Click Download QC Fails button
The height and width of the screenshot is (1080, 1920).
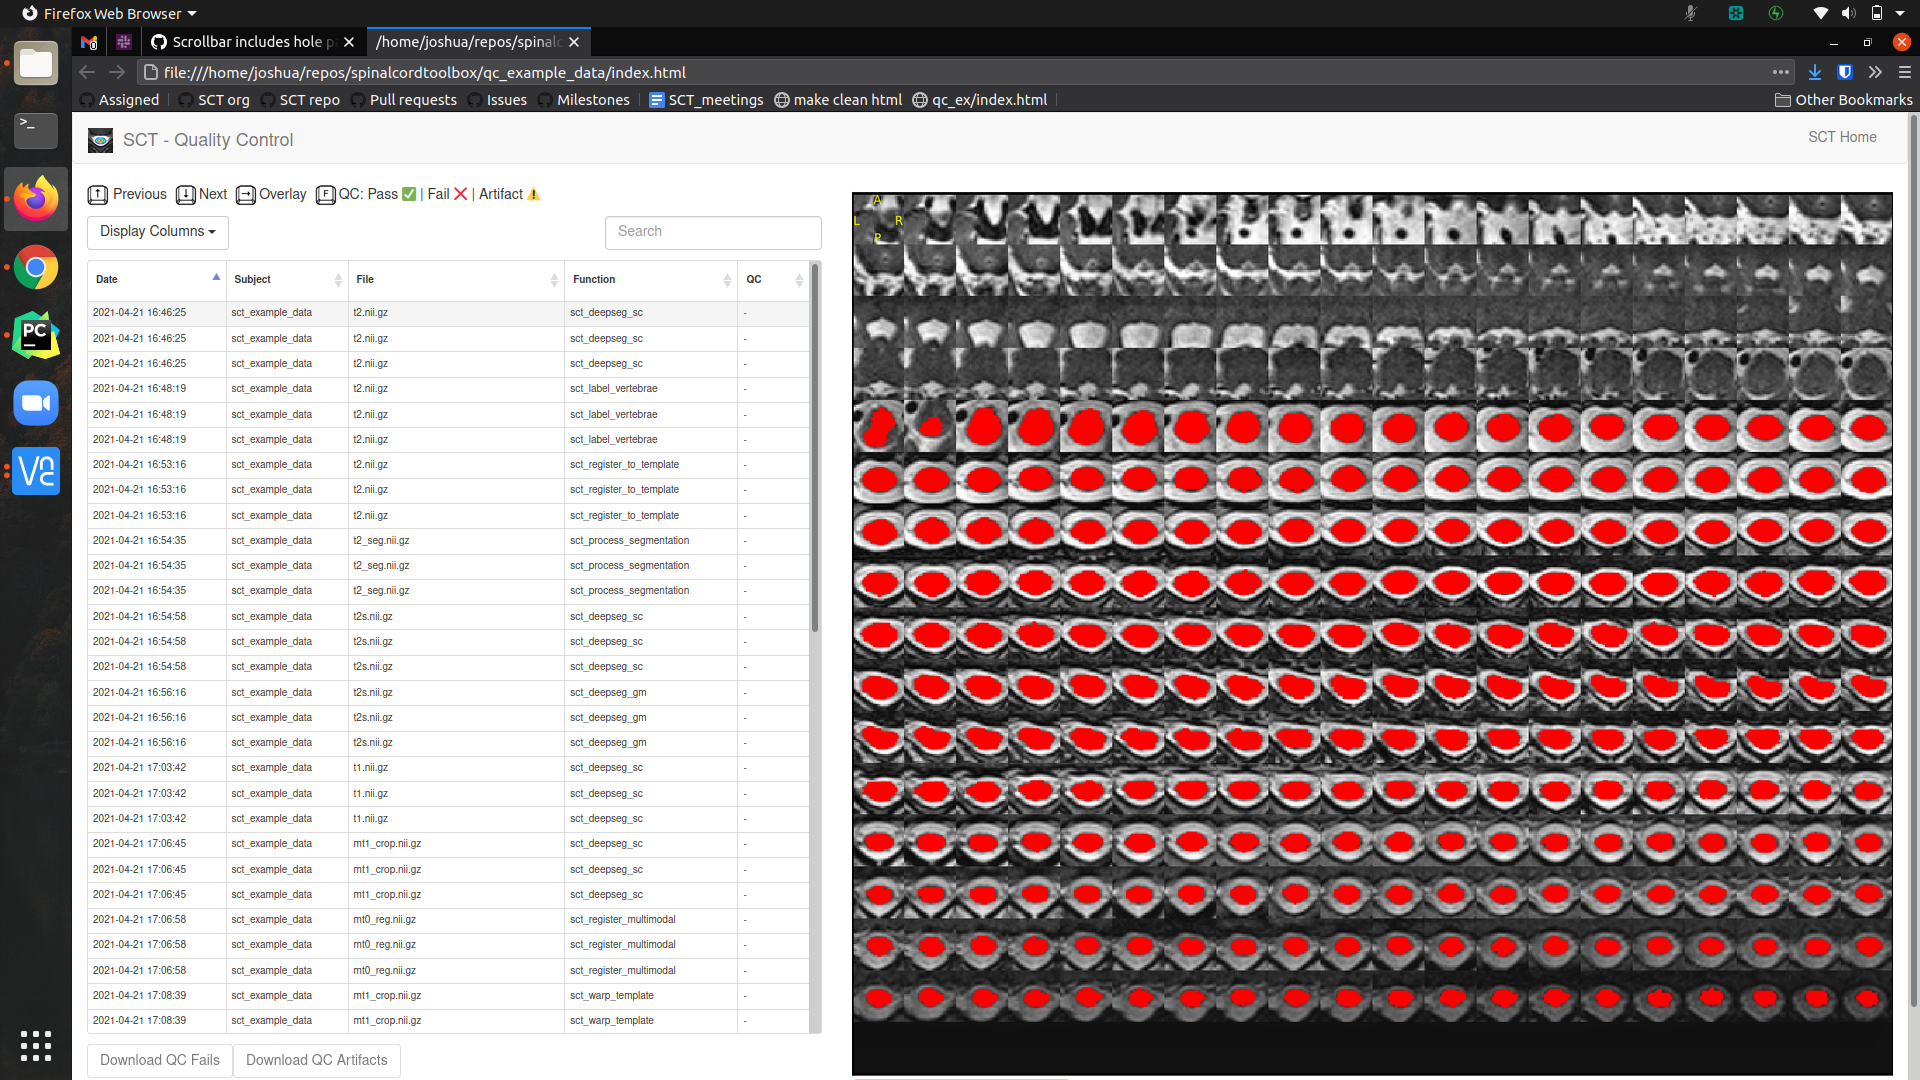tap(160, 1061)
